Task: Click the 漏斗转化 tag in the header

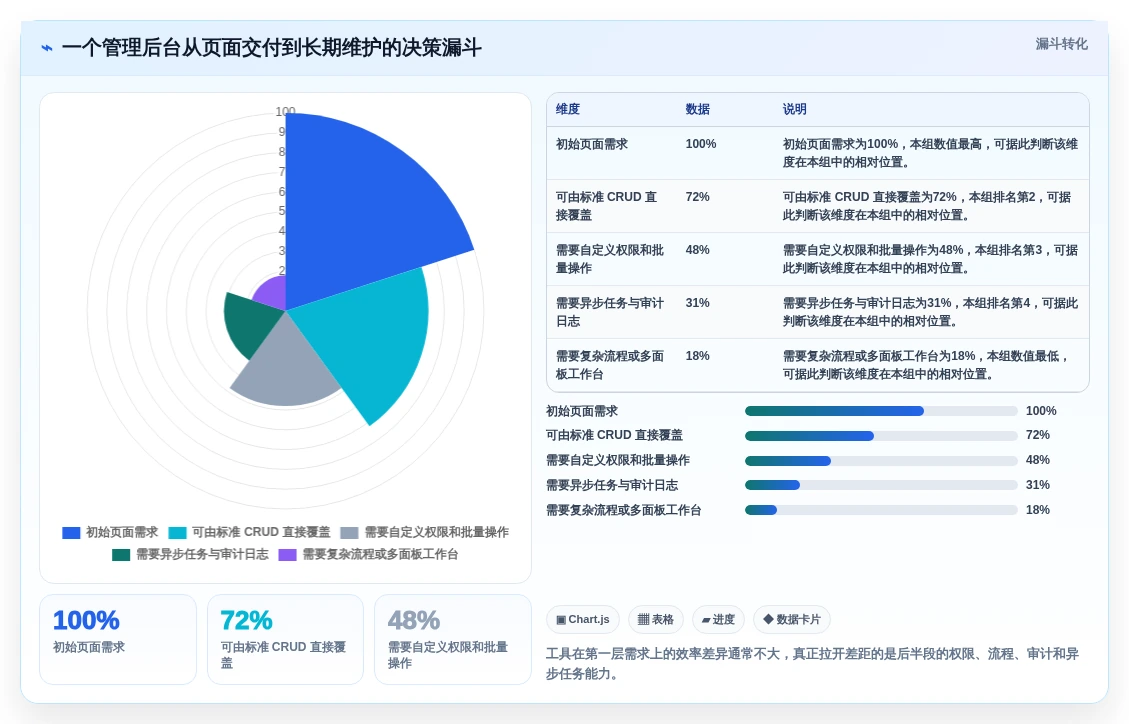Action: (x=1061, y=44)
